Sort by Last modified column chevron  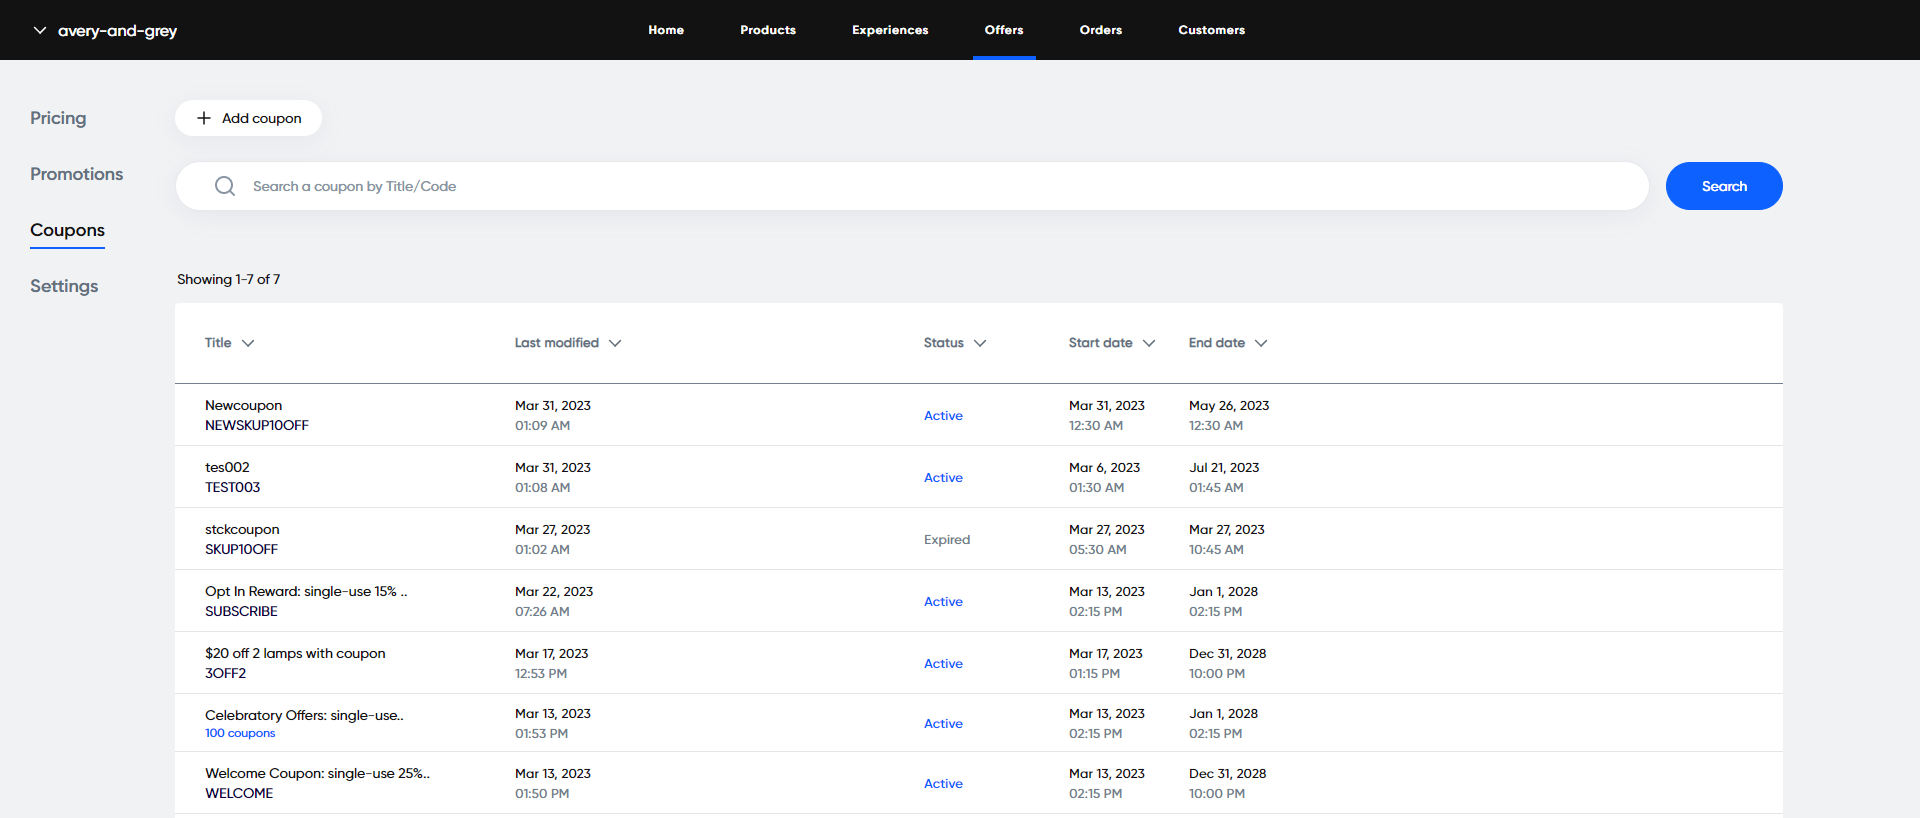[x=615, y=343]
